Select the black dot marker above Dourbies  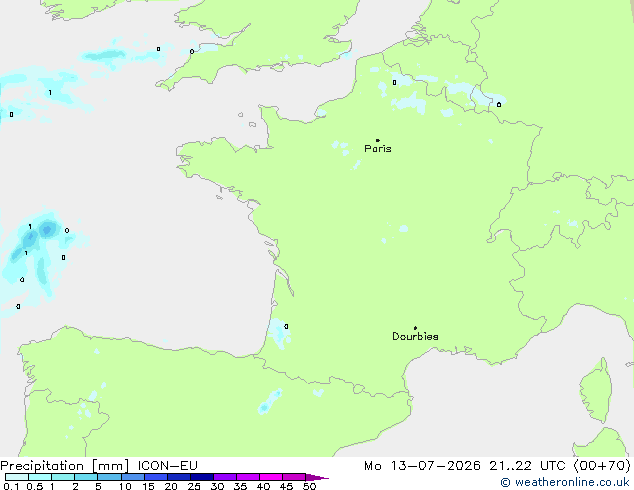[x=415, y=328]
